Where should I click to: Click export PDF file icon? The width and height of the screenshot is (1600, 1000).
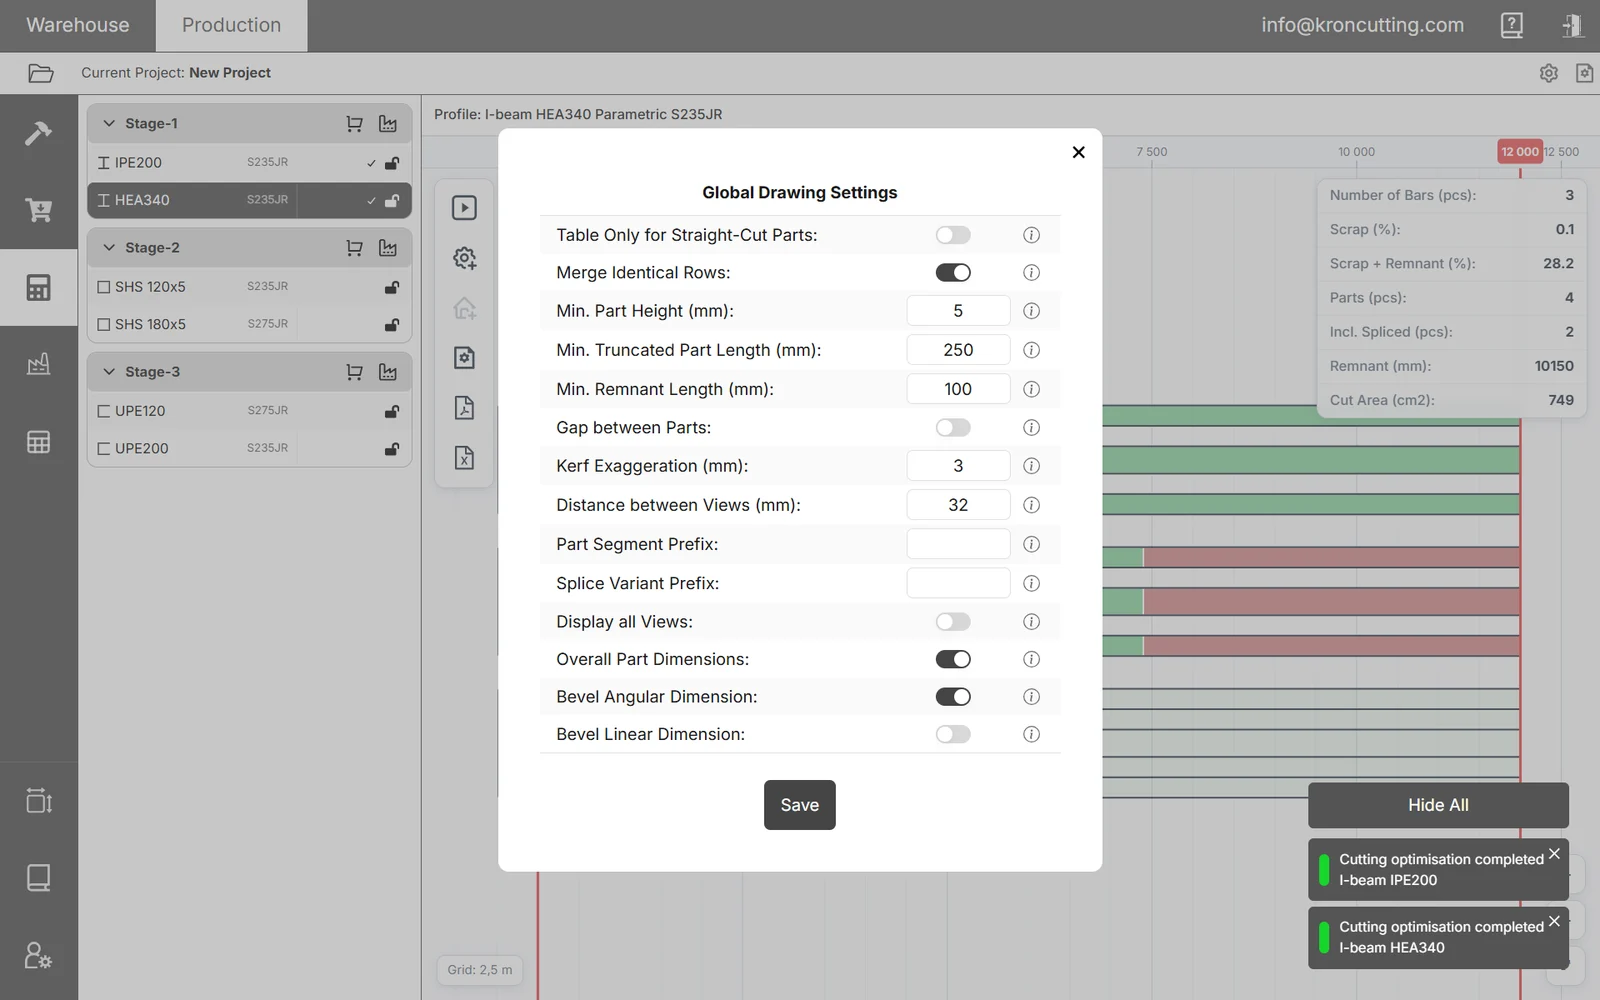click(x=464, y=408)
